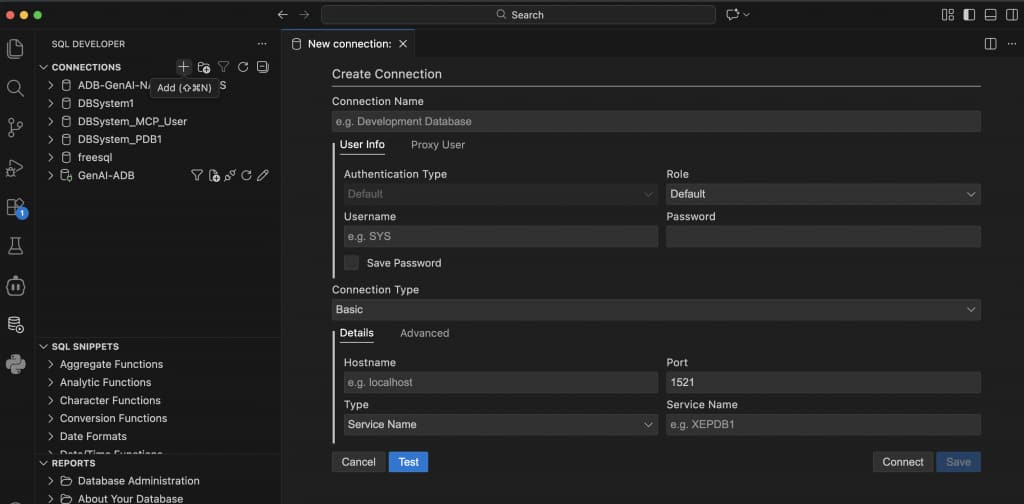The height and width of the screenshot is (504, 1024).
Task: Open Extensions view in activity bar
Action: (15, 207)
